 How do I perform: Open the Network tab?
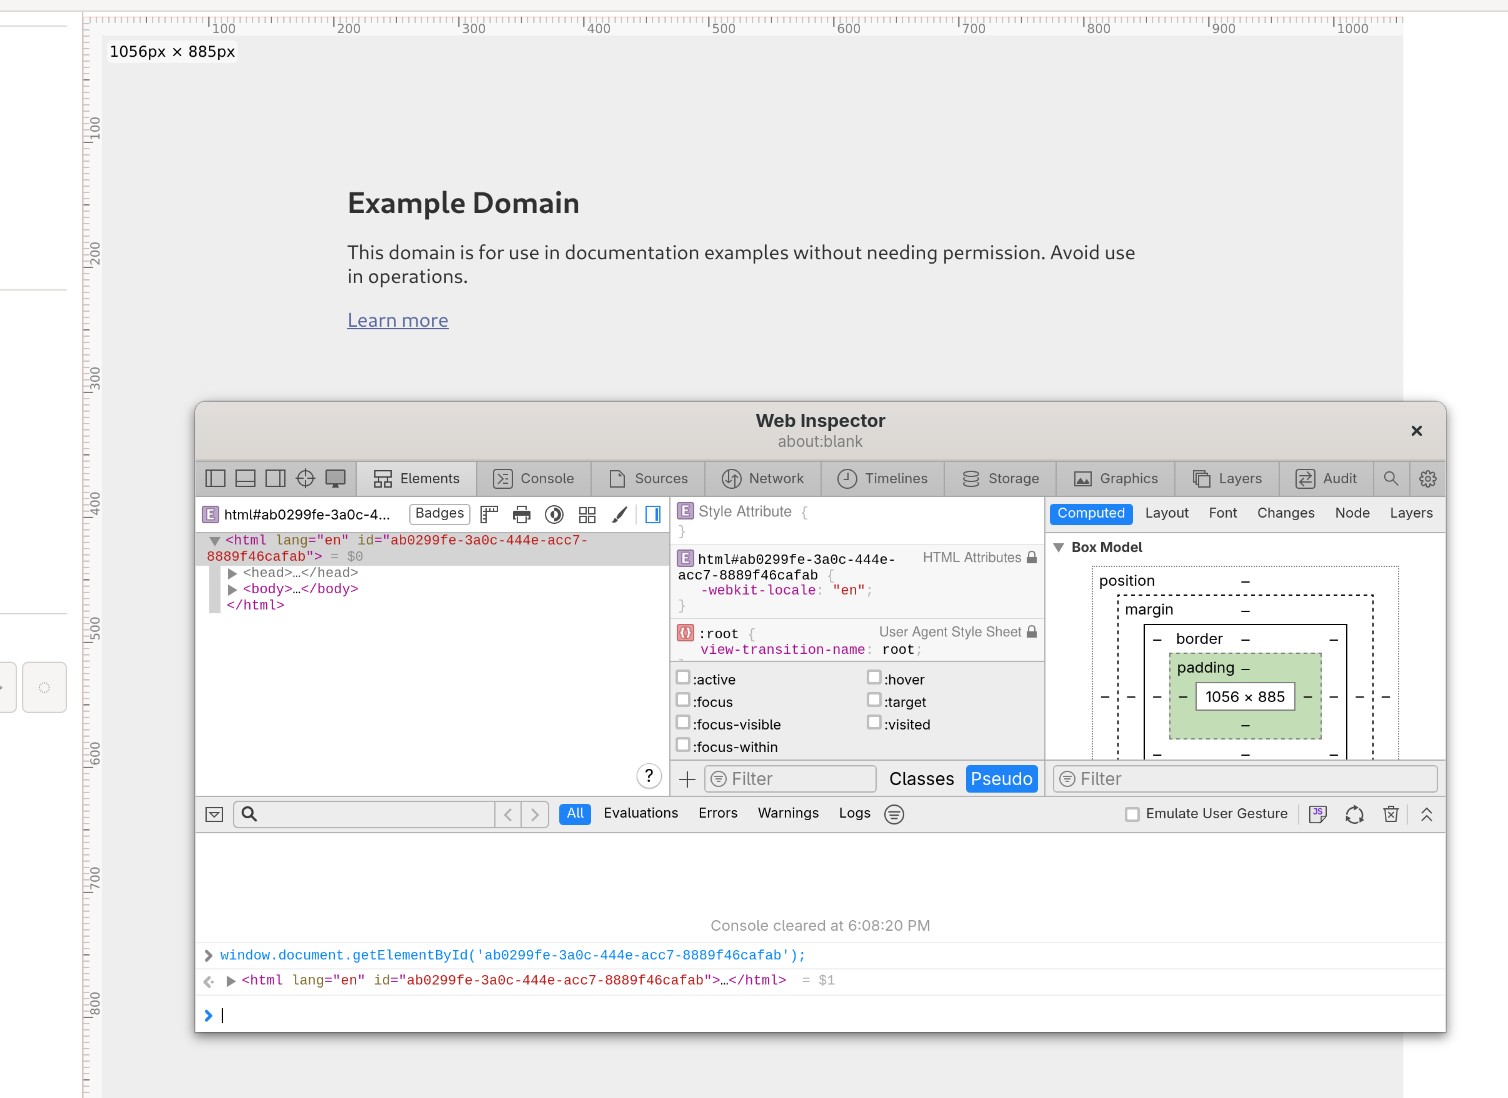[763, 479]
